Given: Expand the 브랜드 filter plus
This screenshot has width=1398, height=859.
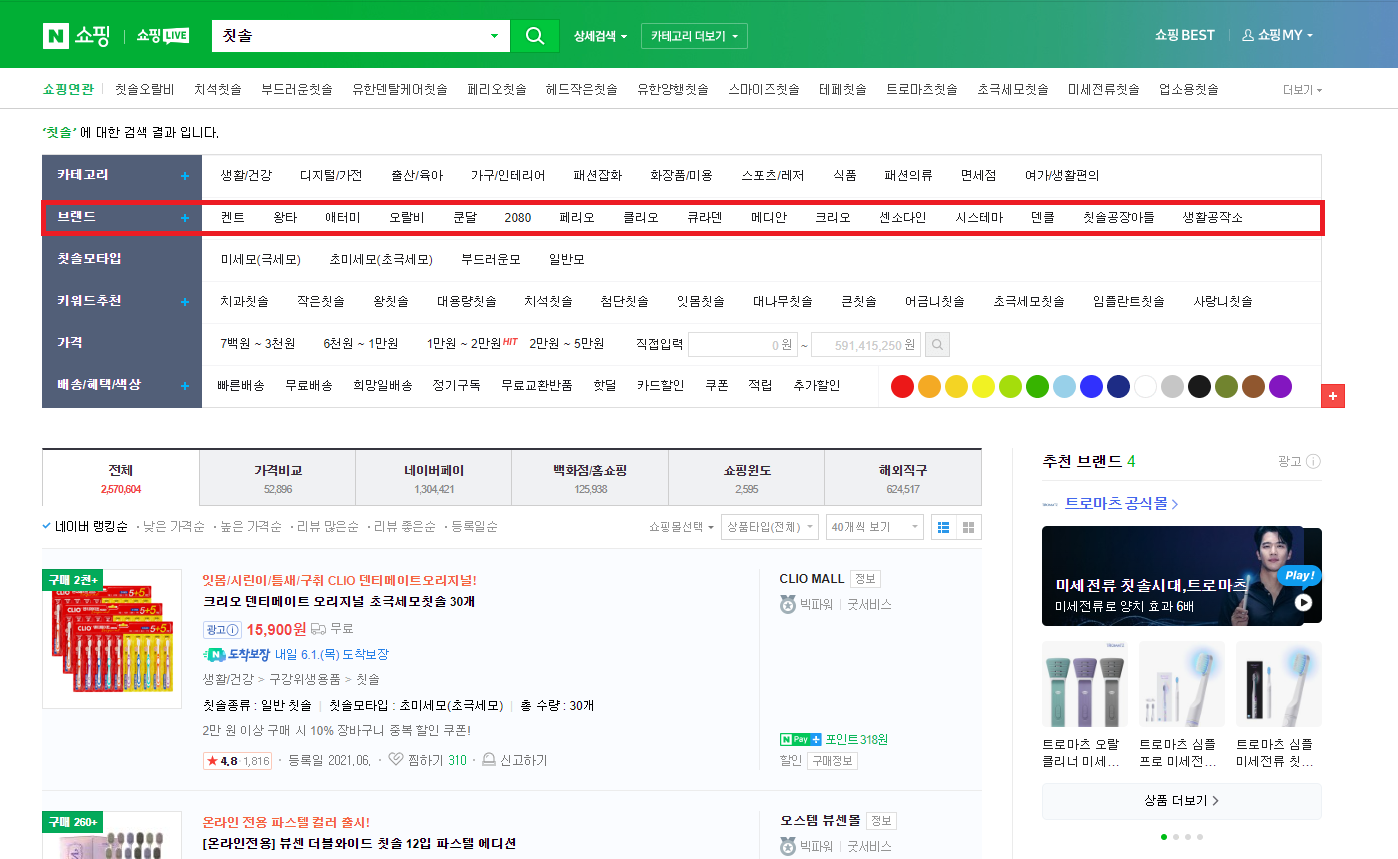Looking at the screenshot, I should click(184, 218).
